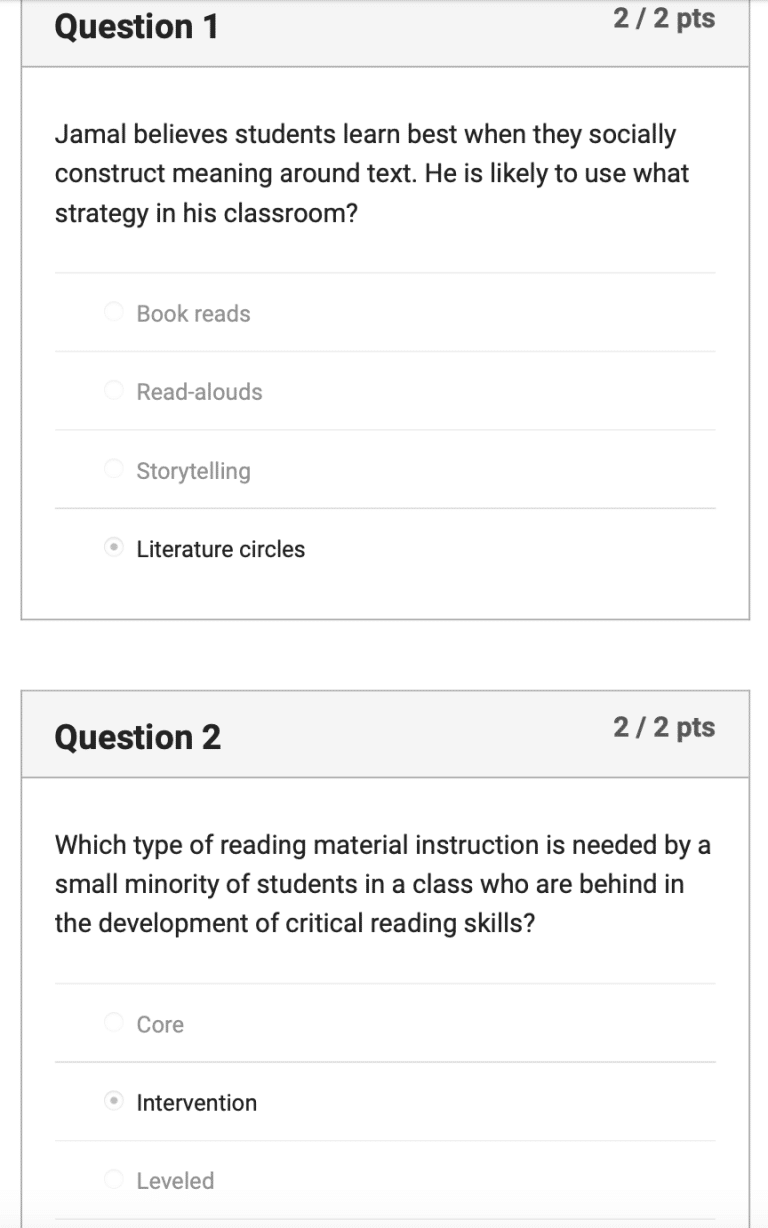768x1228 pixels.
Task: Select the Literature circles radio button
Action: (114, 548)
